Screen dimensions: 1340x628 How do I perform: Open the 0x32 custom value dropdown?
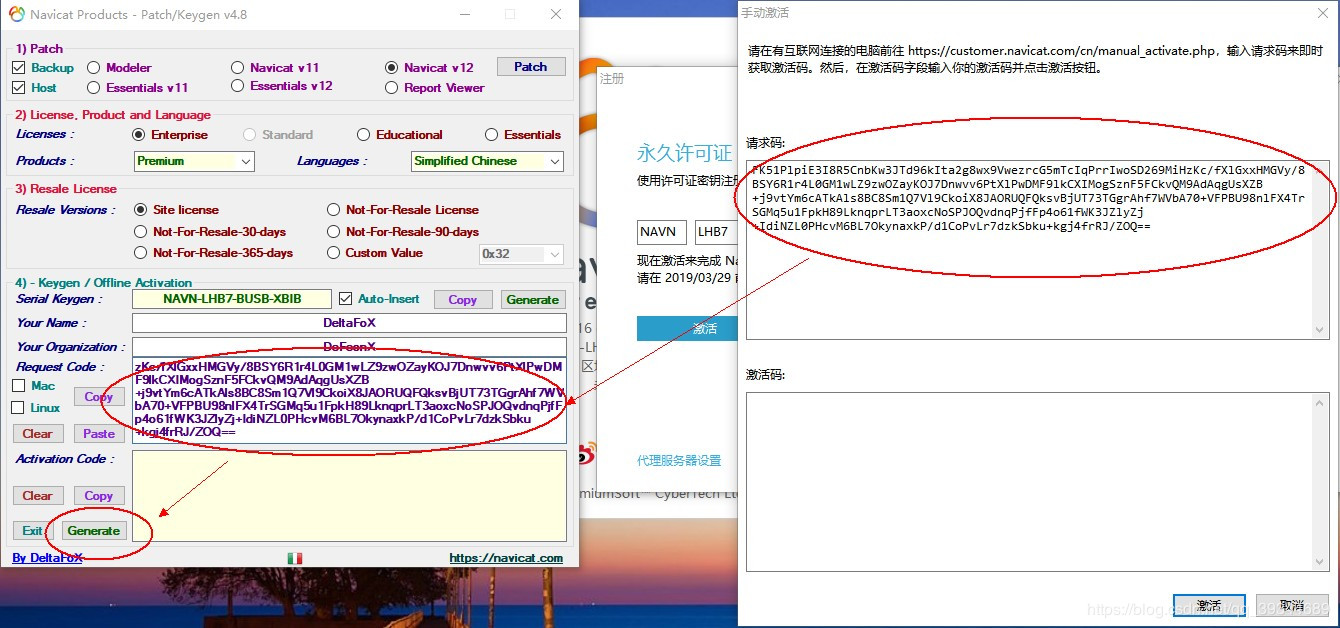pos(521,254)
